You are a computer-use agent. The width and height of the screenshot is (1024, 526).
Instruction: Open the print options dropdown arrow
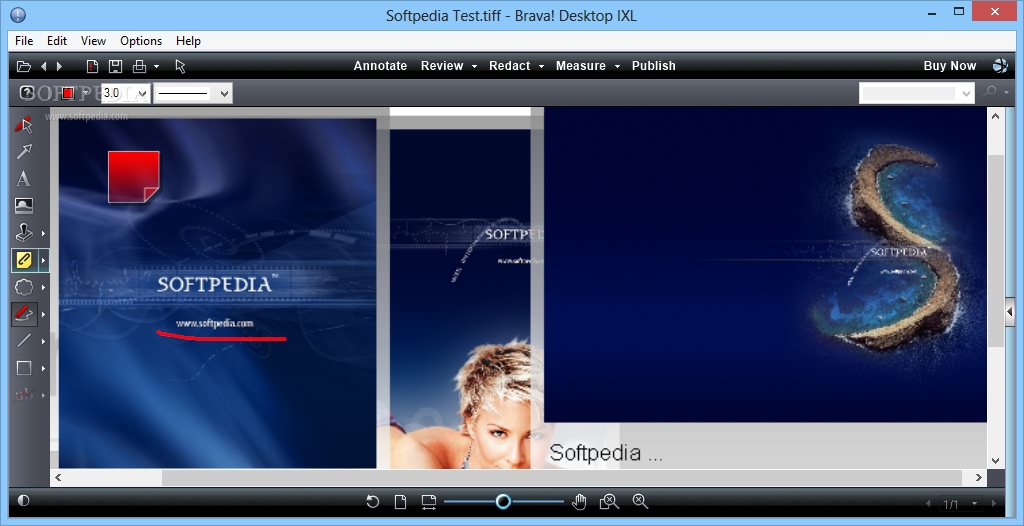(156, 66)
